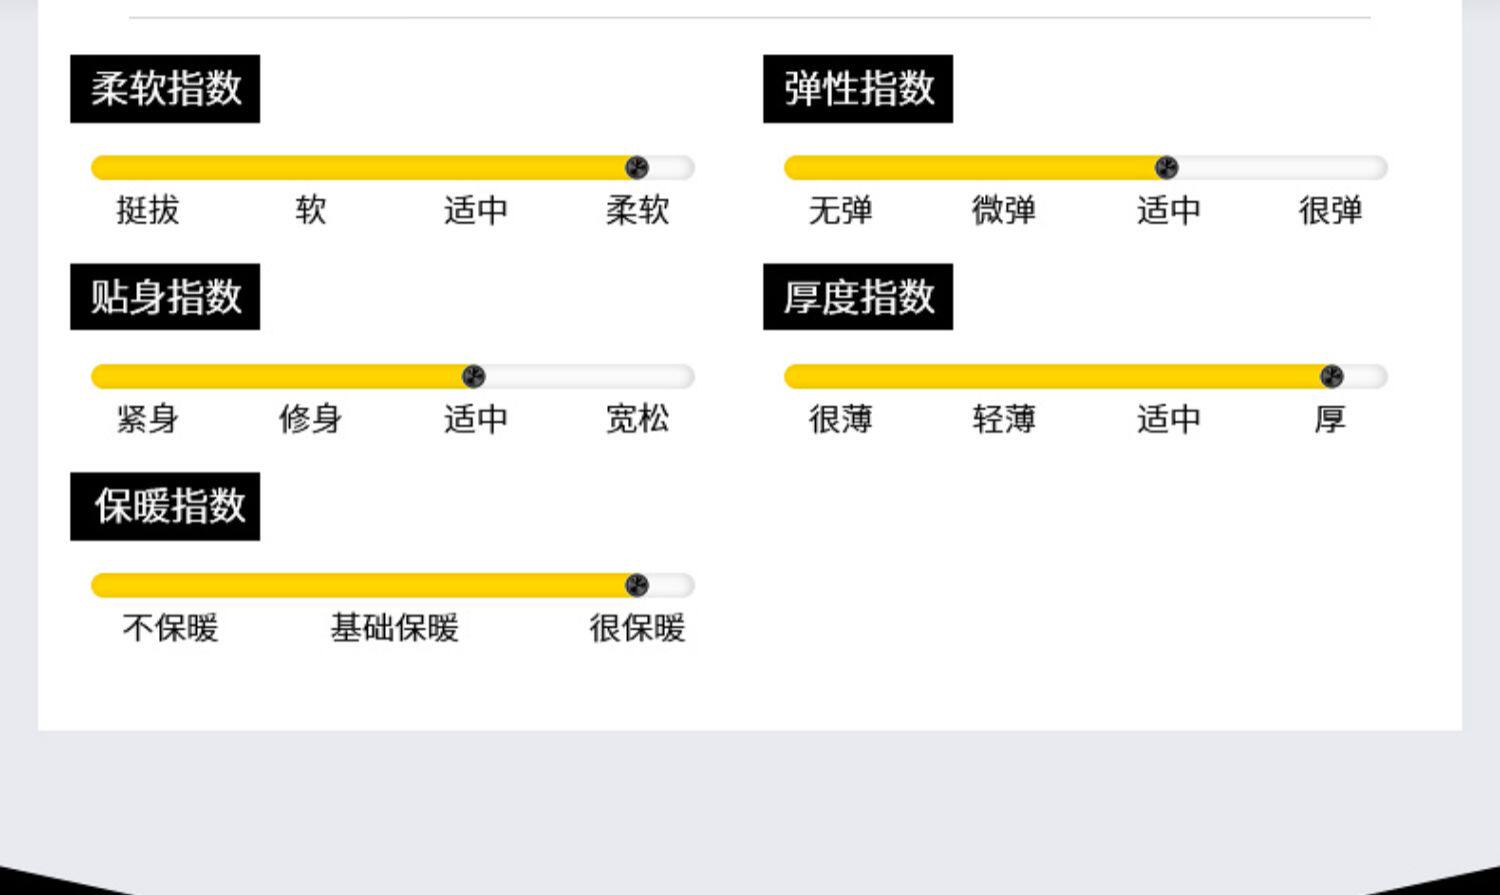Click the 厚度指数 slider knob
This screenshot has width=1500, height=895.
[1331, 377]
